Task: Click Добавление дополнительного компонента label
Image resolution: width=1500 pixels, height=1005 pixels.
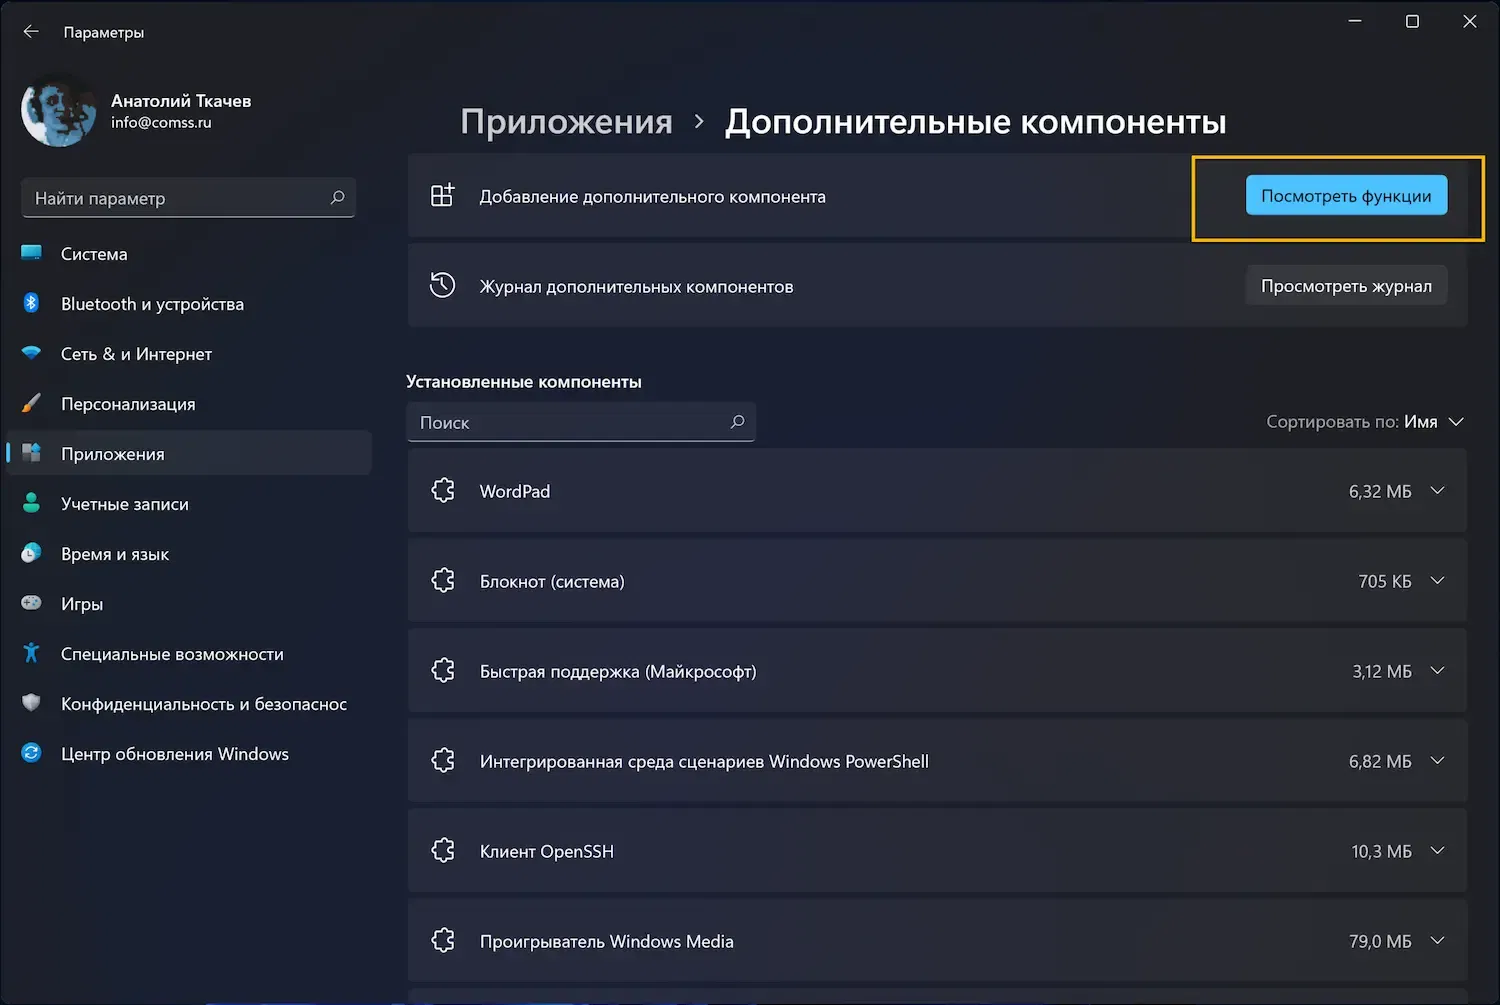Action: [653, 197]
